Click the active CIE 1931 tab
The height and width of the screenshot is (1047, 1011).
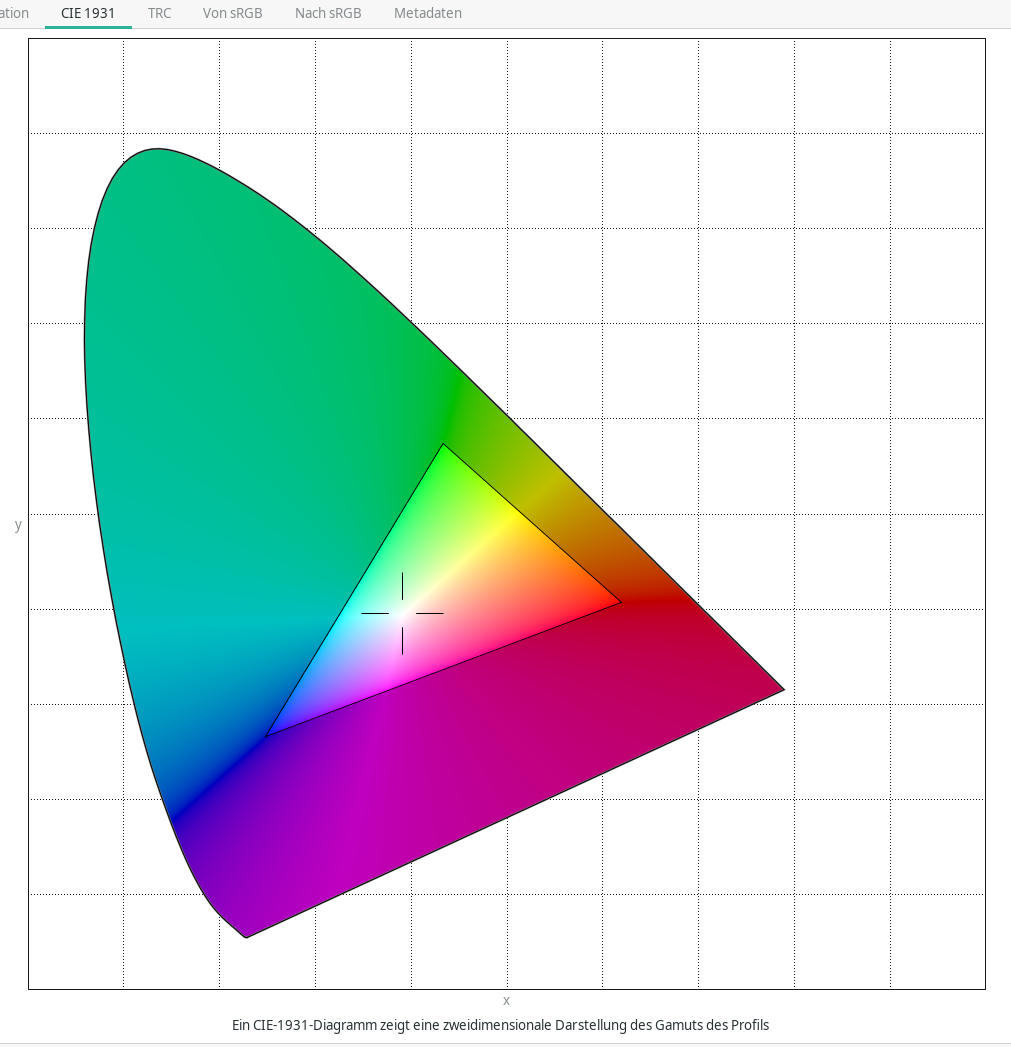coord(88,14)
